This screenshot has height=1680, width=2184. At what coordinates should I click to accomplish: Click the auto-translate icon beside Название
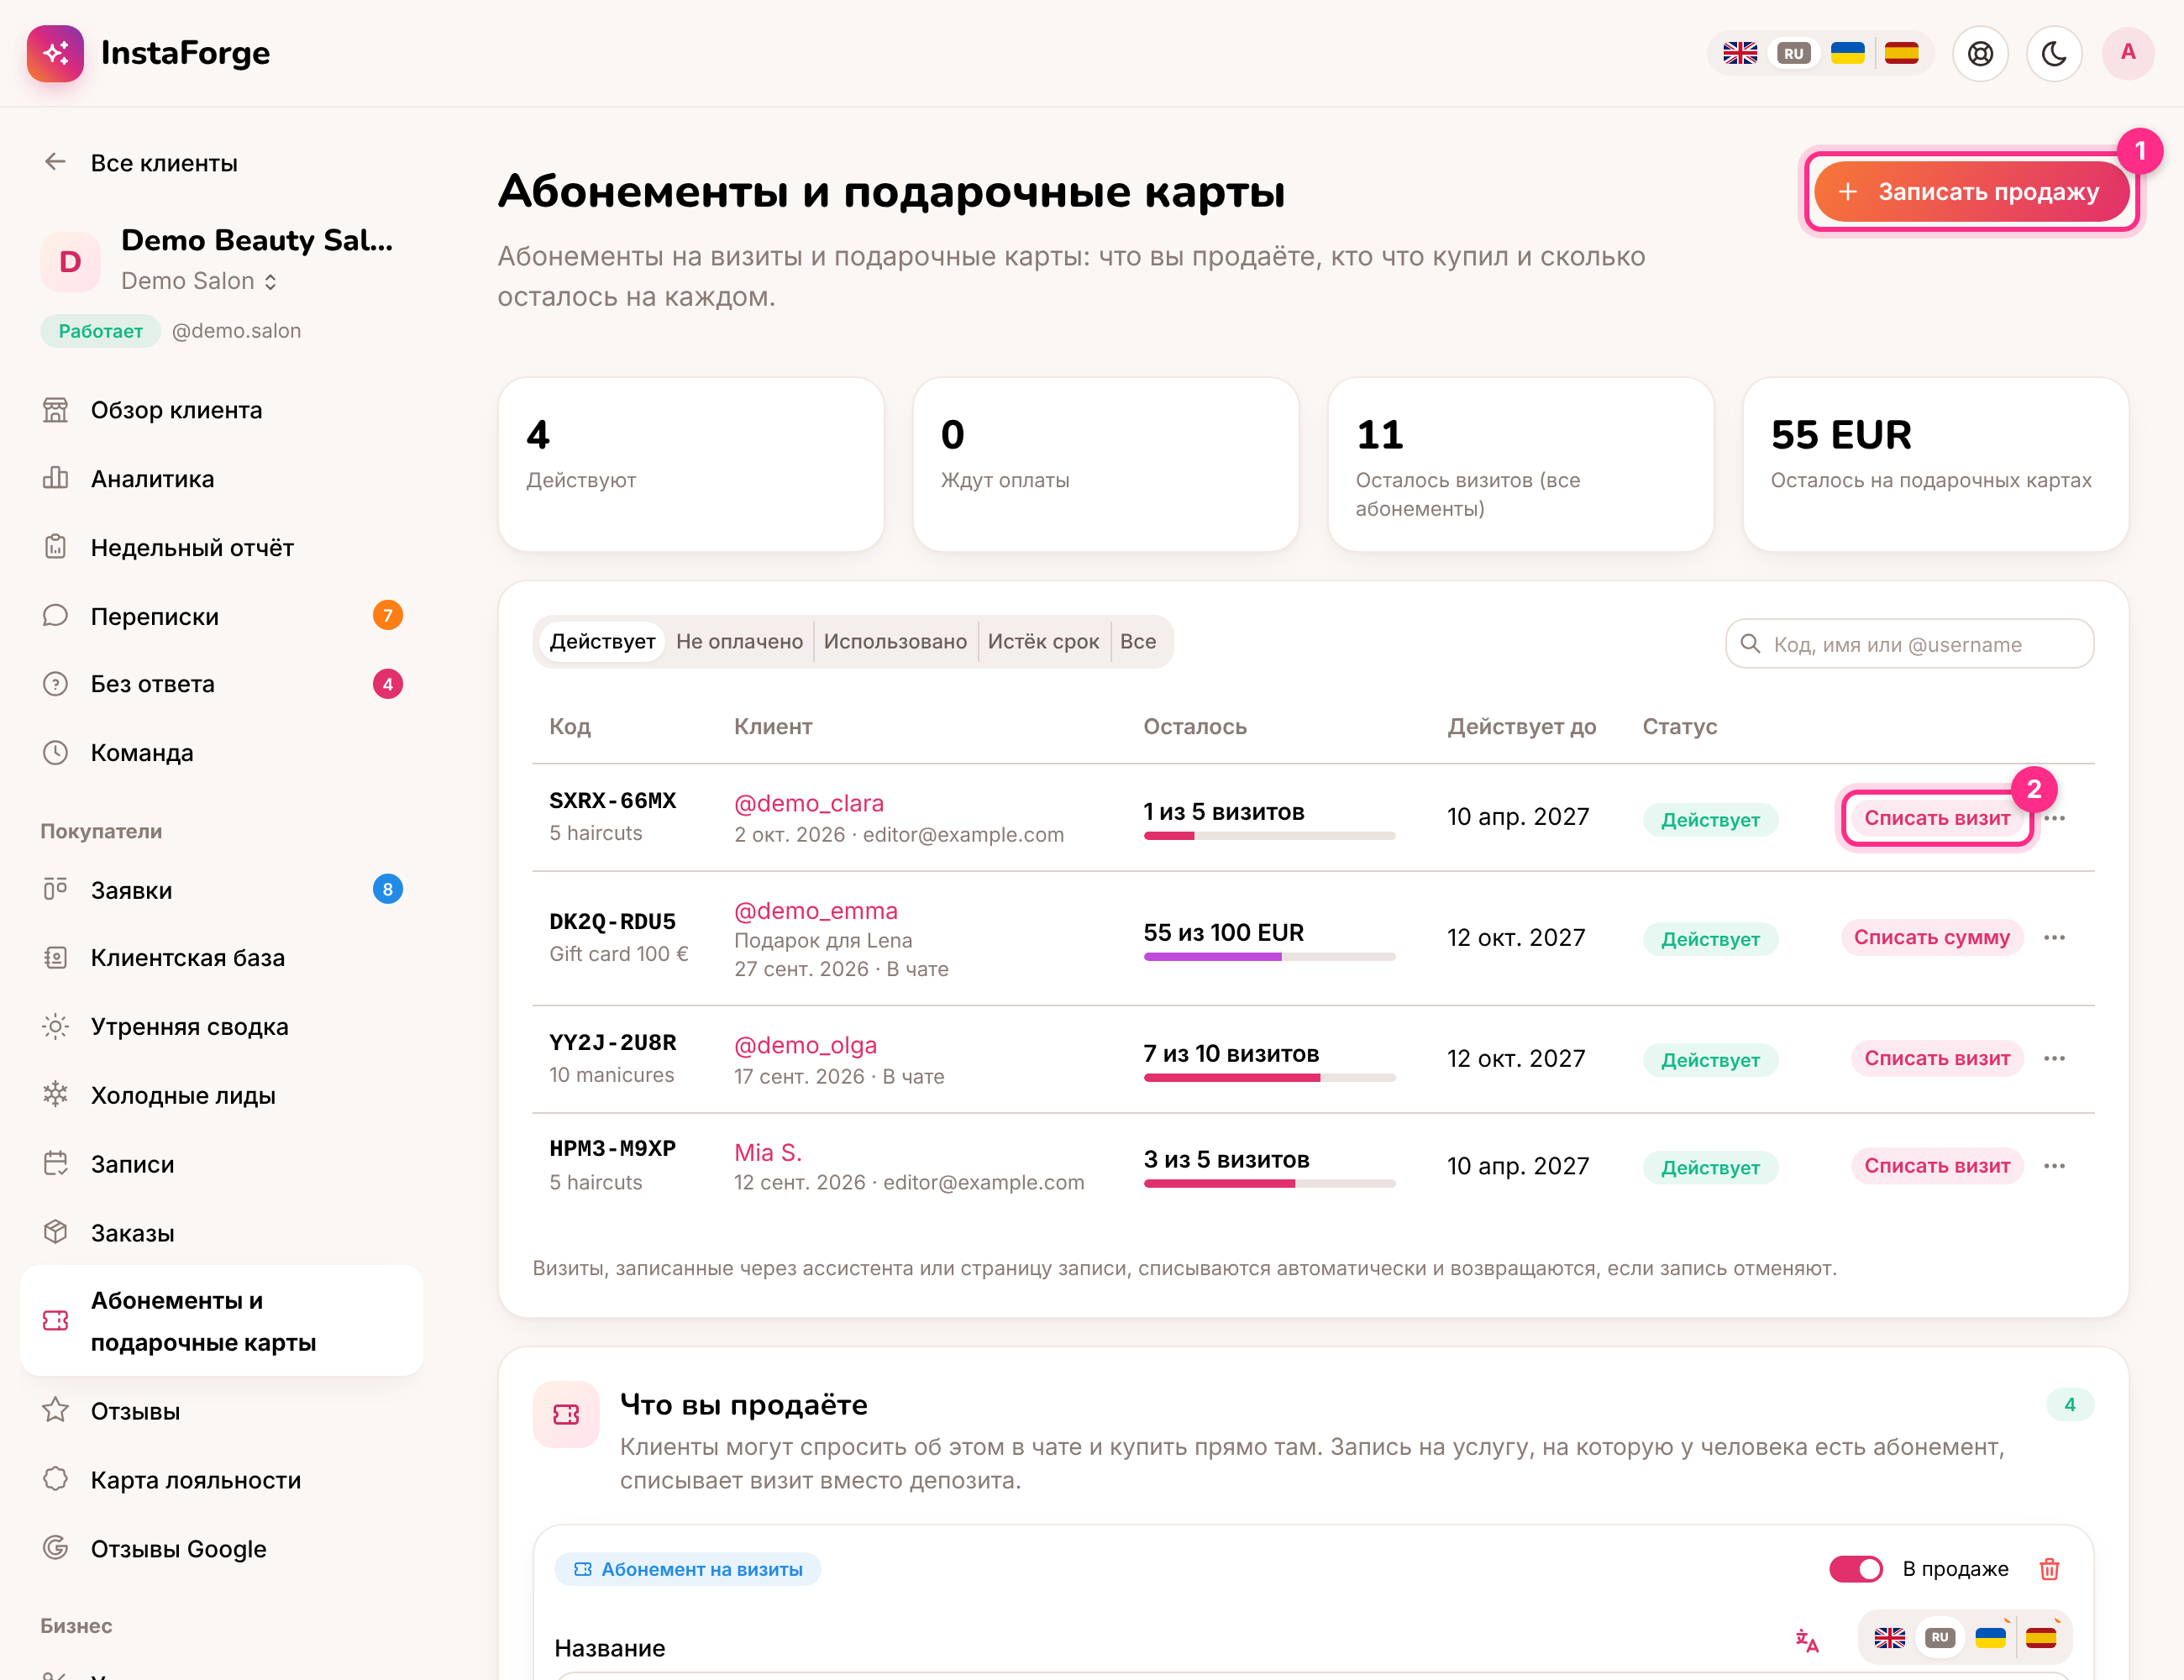coord(1806,1640)
